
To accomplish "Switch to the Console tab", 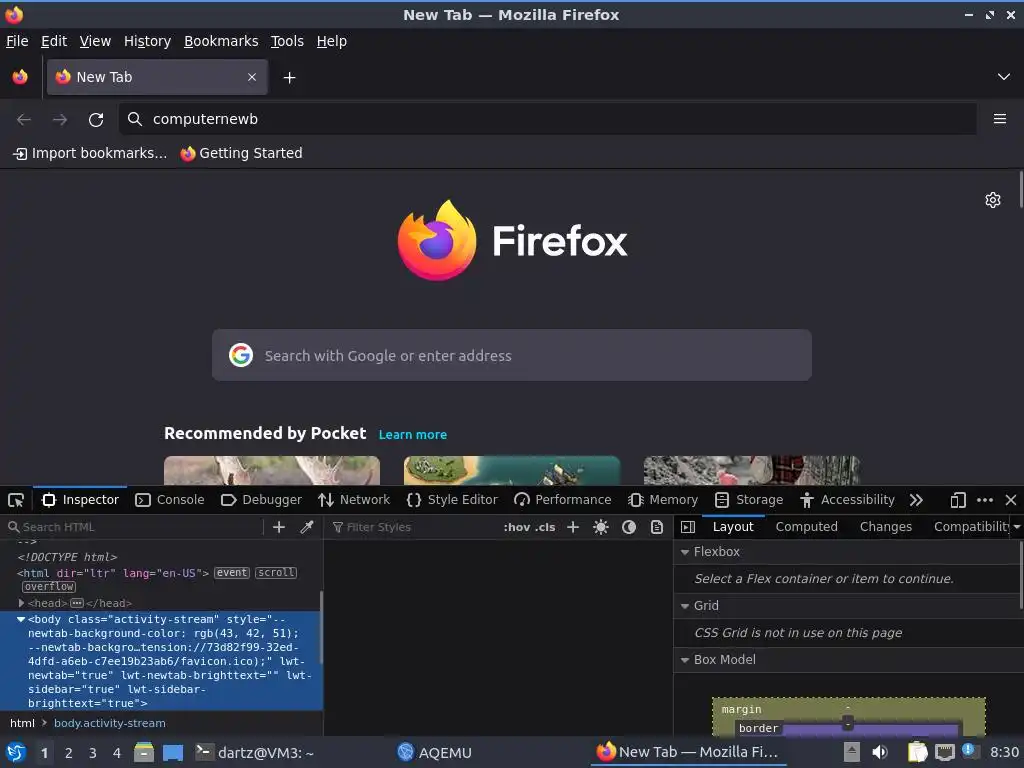I will [170, 500].
